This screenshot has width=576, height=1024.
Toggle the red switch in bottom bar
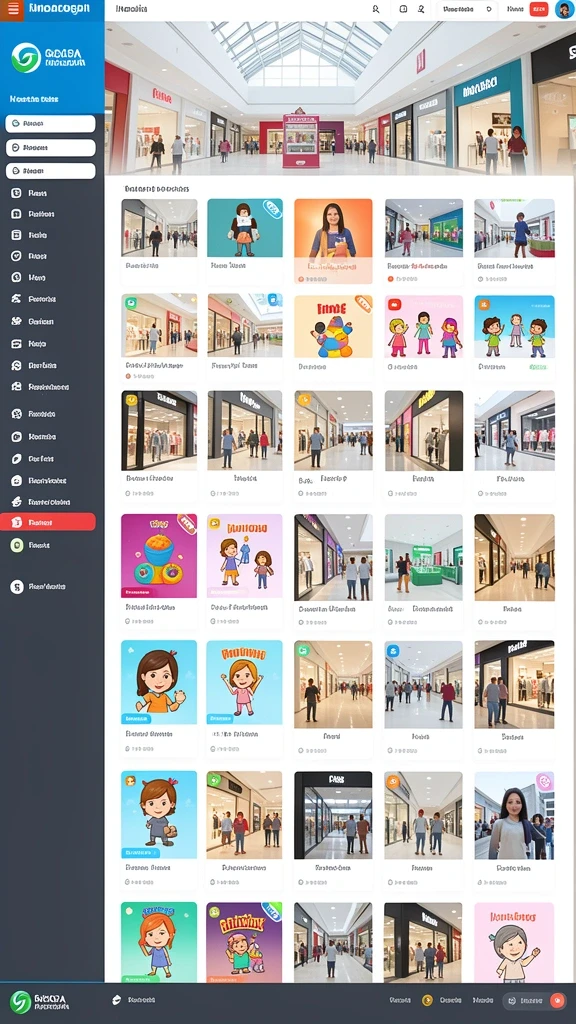pos(557,1000)
